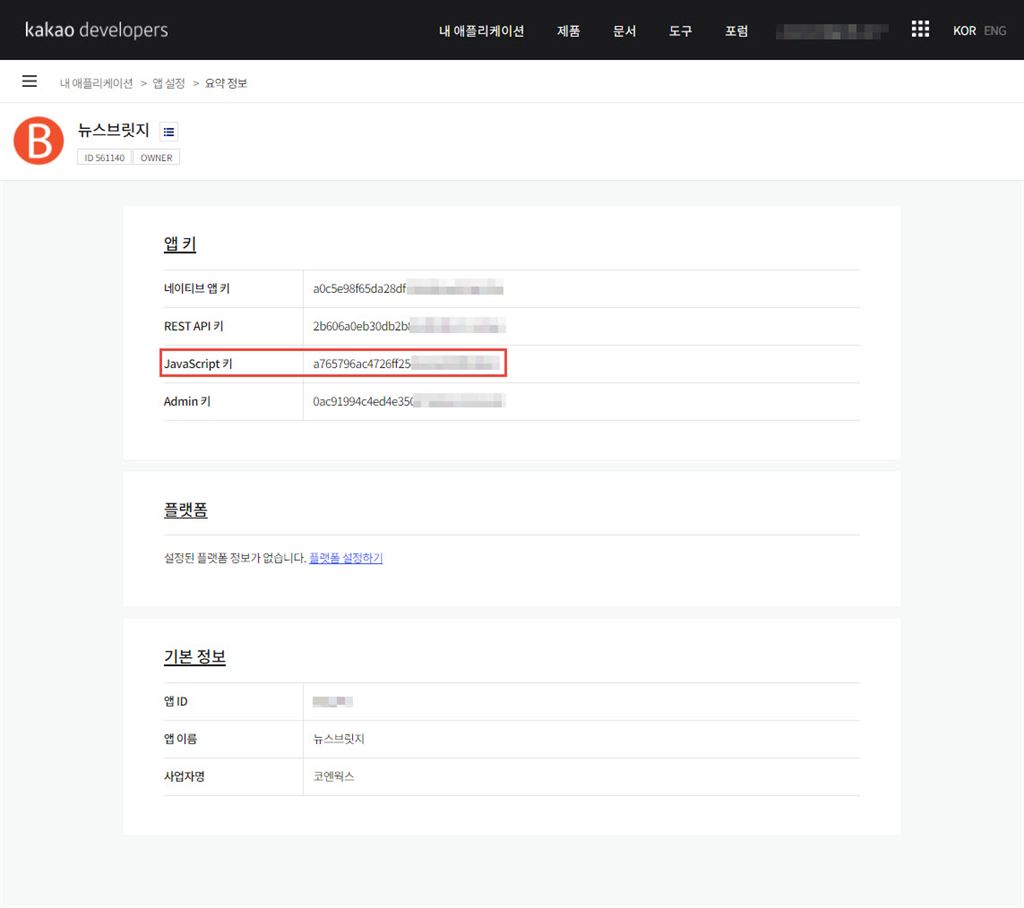Click 내 애플리케이션 breadcrumb link
This screenshot has height=908, width=1024.
96,83
